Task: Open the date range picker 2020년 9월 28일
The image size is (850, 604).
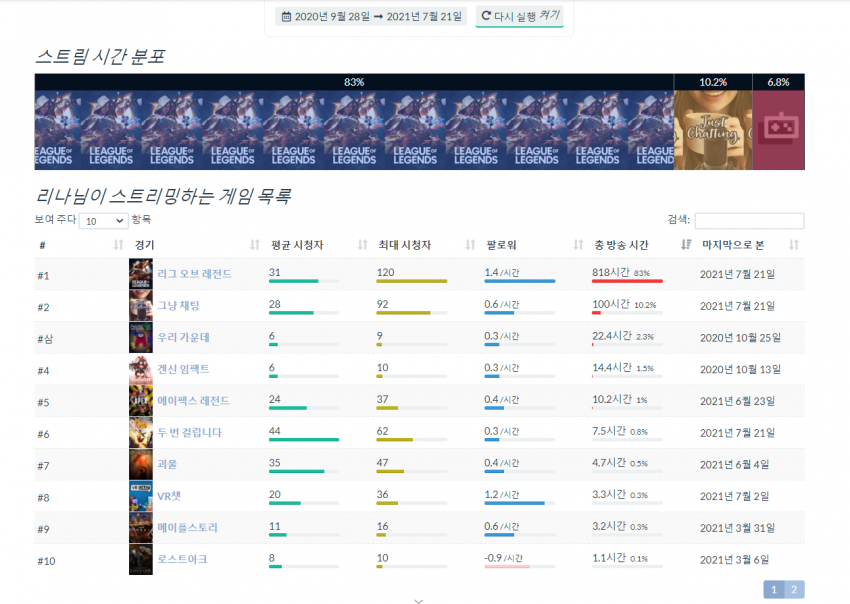Action: click(x=371, y=17)
